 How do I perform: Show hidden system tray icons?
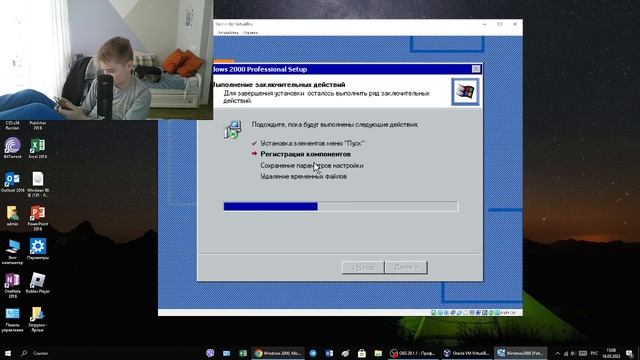(557, 353)
